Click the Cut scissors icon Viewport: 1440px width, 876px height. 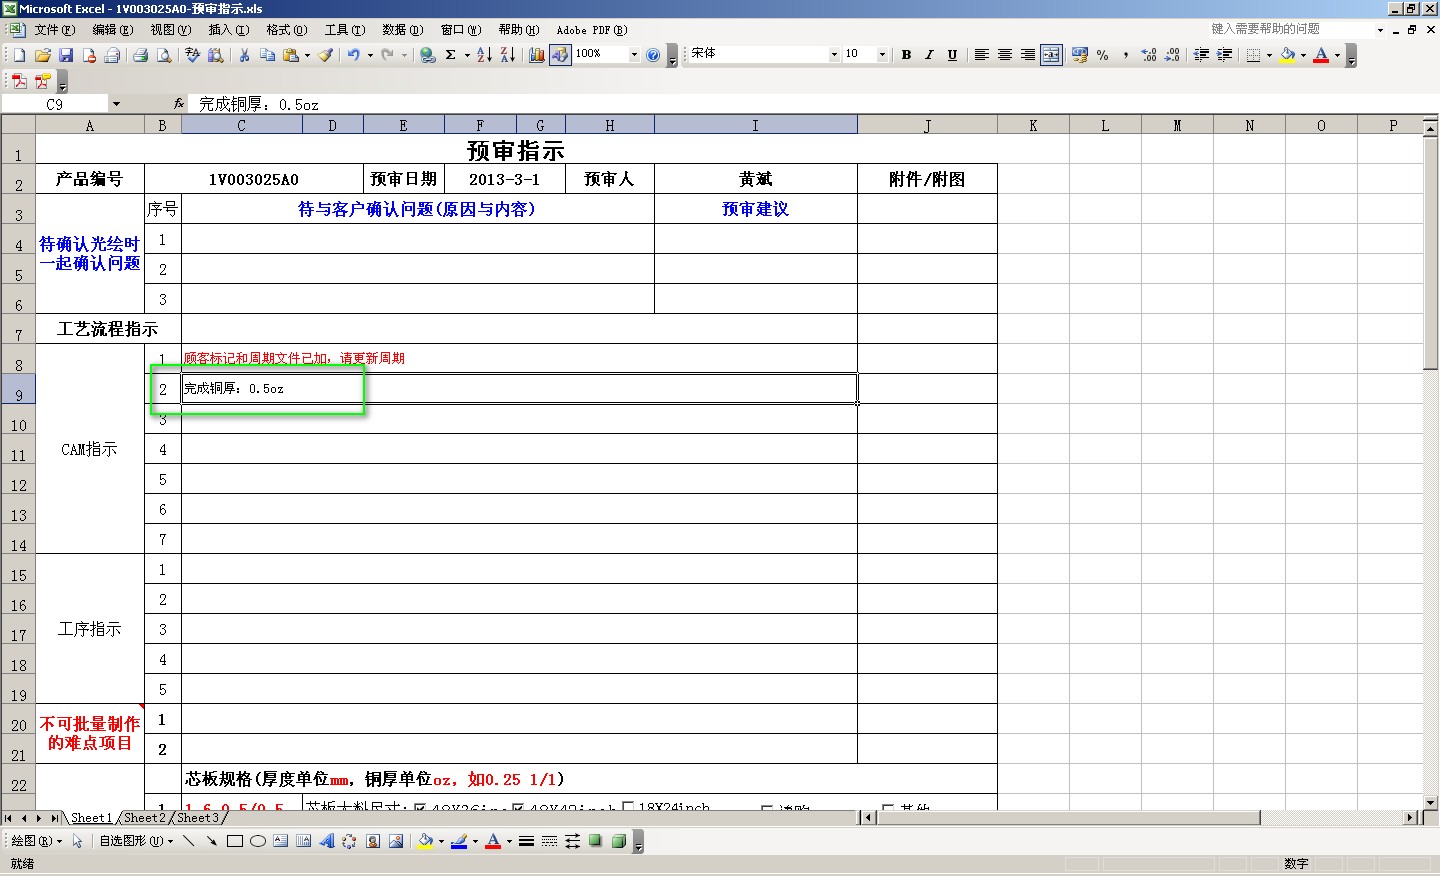[244, 55]
